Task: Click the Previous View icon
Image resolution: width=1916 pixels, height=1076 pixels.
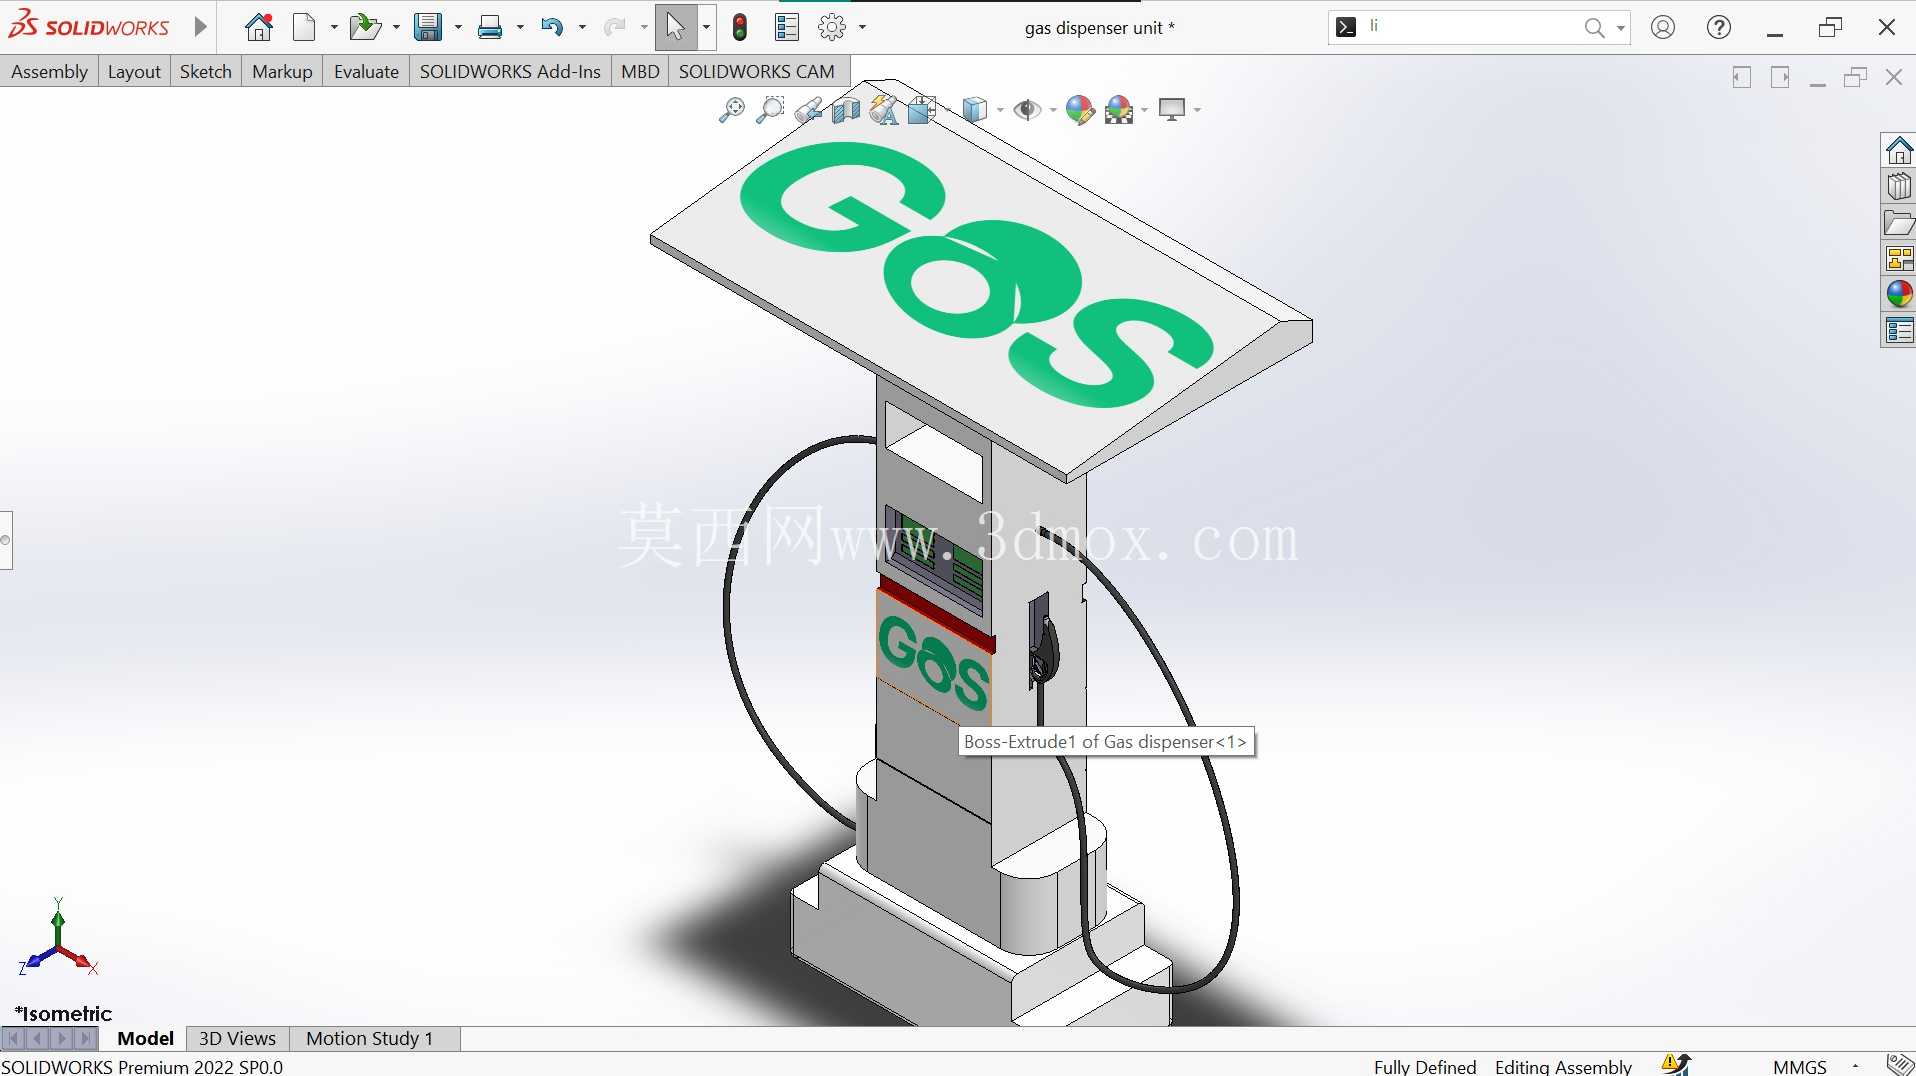Action: tap(808, 110)
